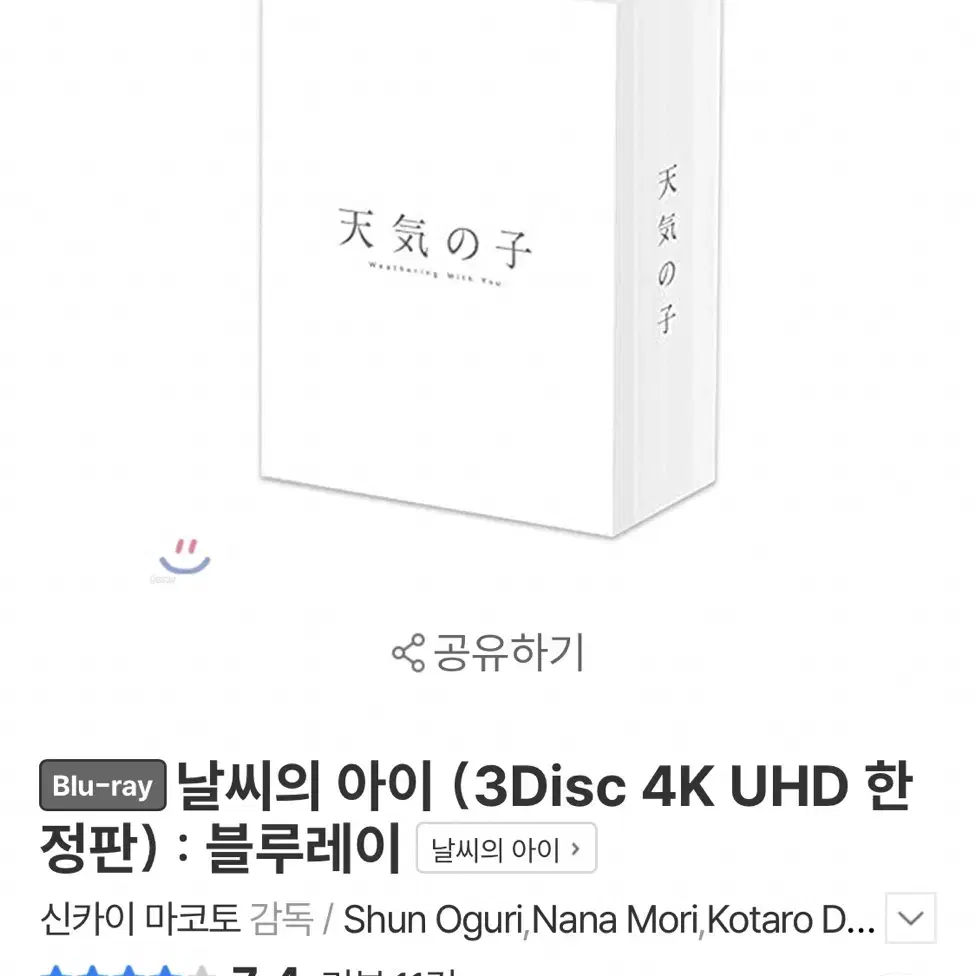Open Nana Mori cast link
The height and width of the screenshot is (976, 976).
coord(614,920)
